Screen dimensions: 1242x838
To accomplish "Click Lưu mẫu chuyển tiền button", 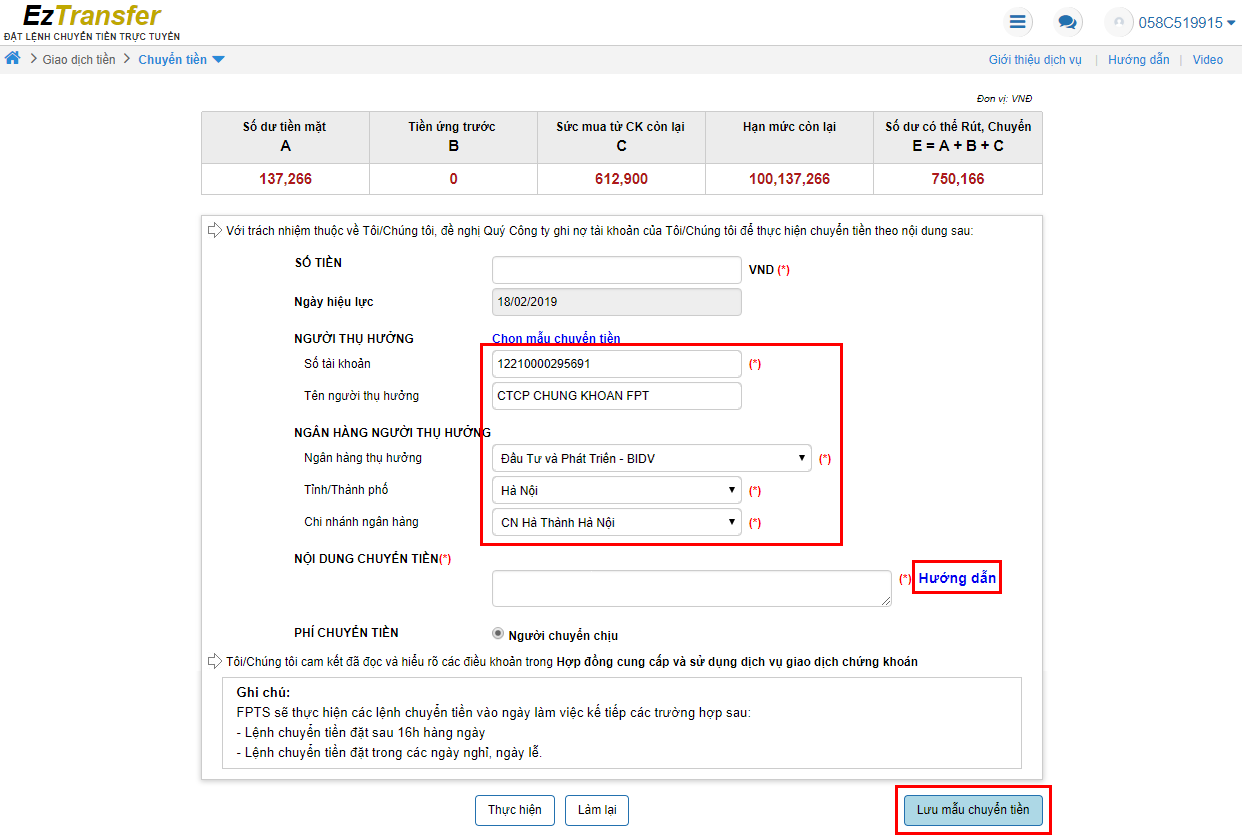I will click(973, 810).
